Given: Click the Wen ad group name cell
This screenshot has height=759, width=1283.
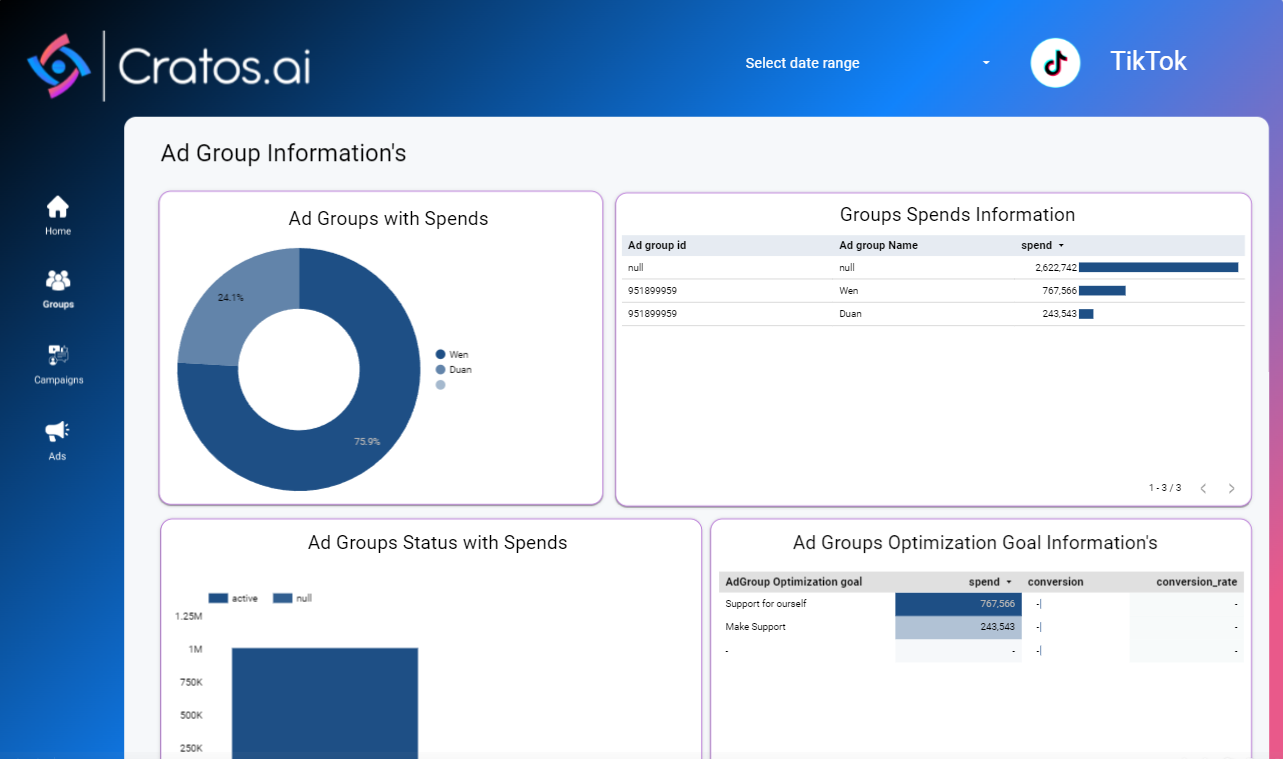Looking at the screenshot, I should coord(848,290).
